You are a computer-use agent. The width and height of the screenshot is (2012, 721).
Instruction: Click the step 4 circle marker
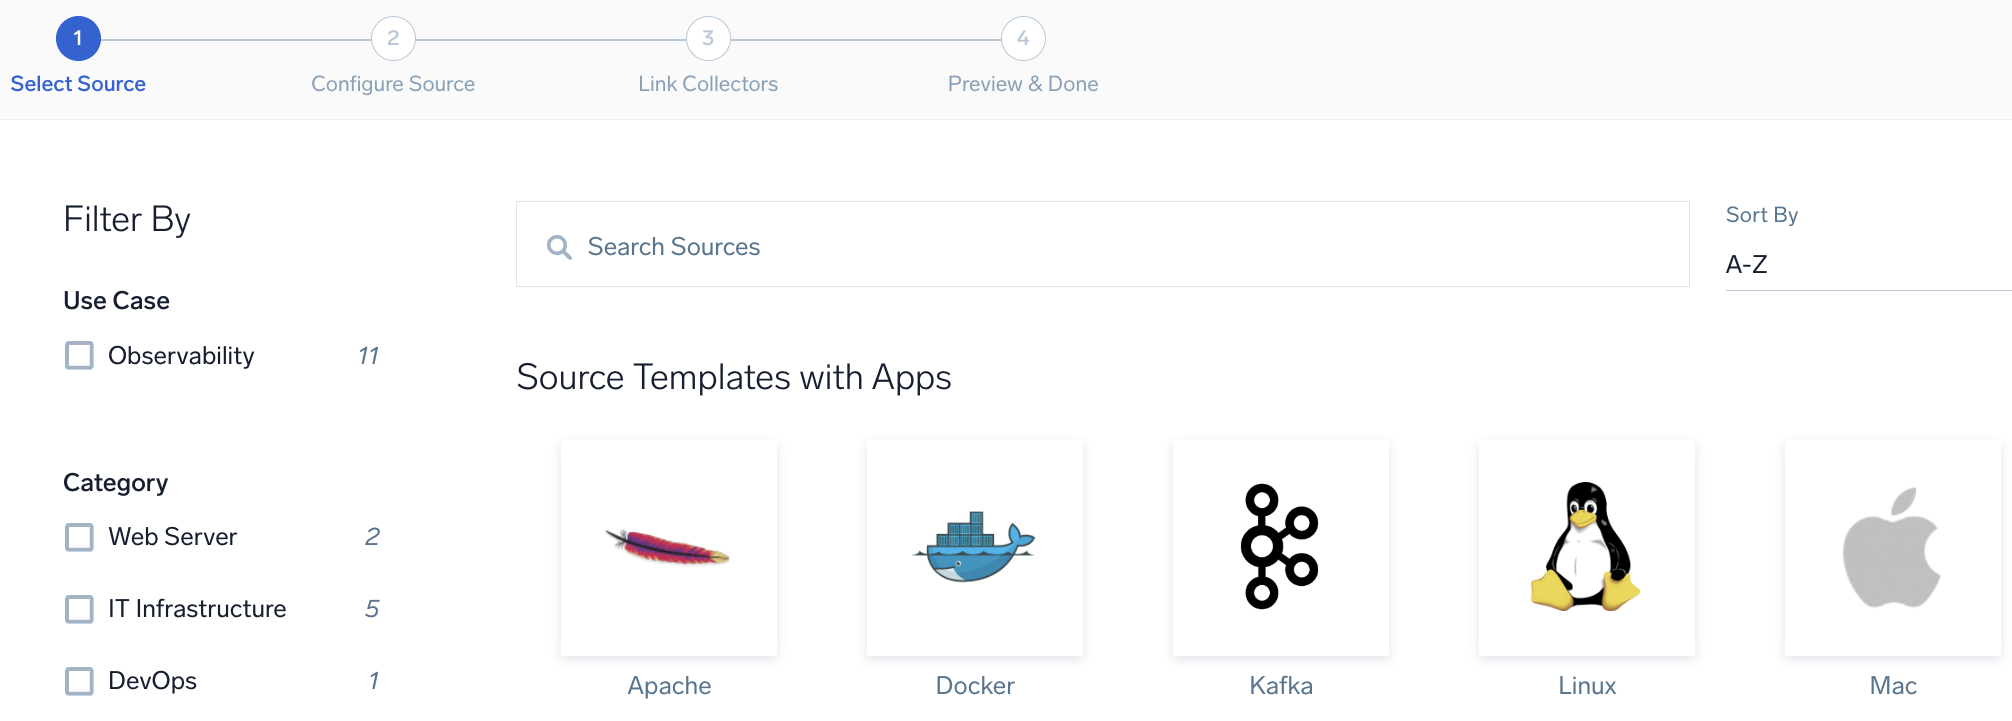point(1022,38)
